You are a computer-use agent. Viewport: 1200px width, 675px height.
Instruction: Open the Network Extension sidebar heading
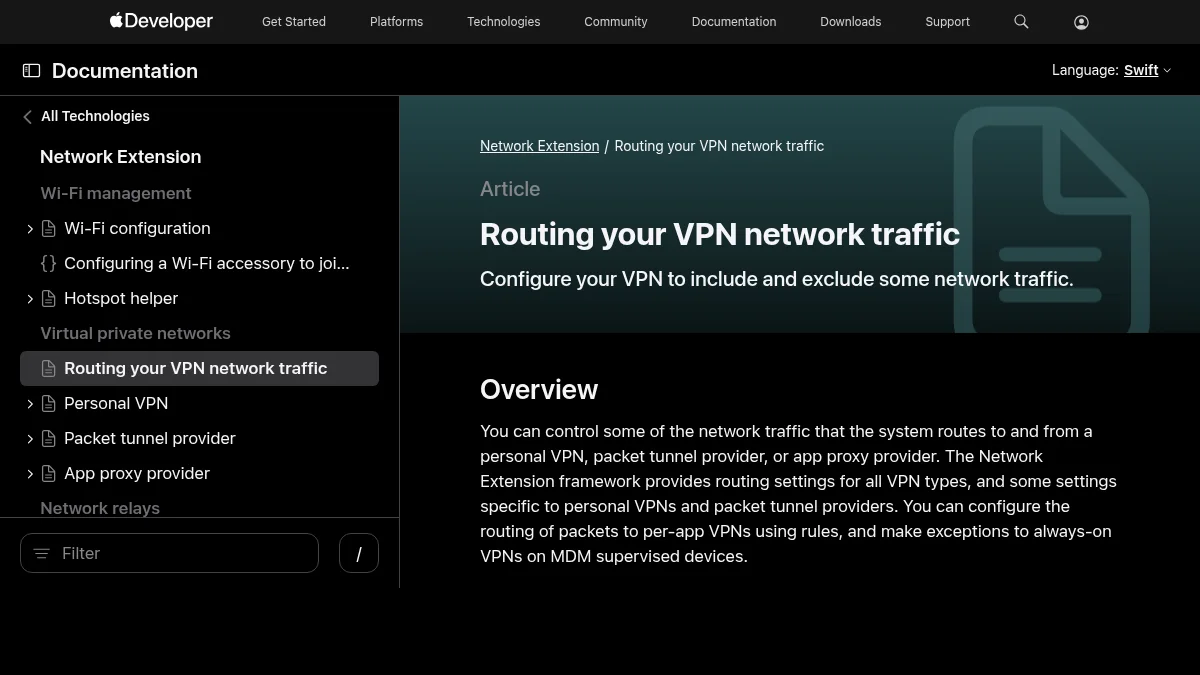point(120,157)
